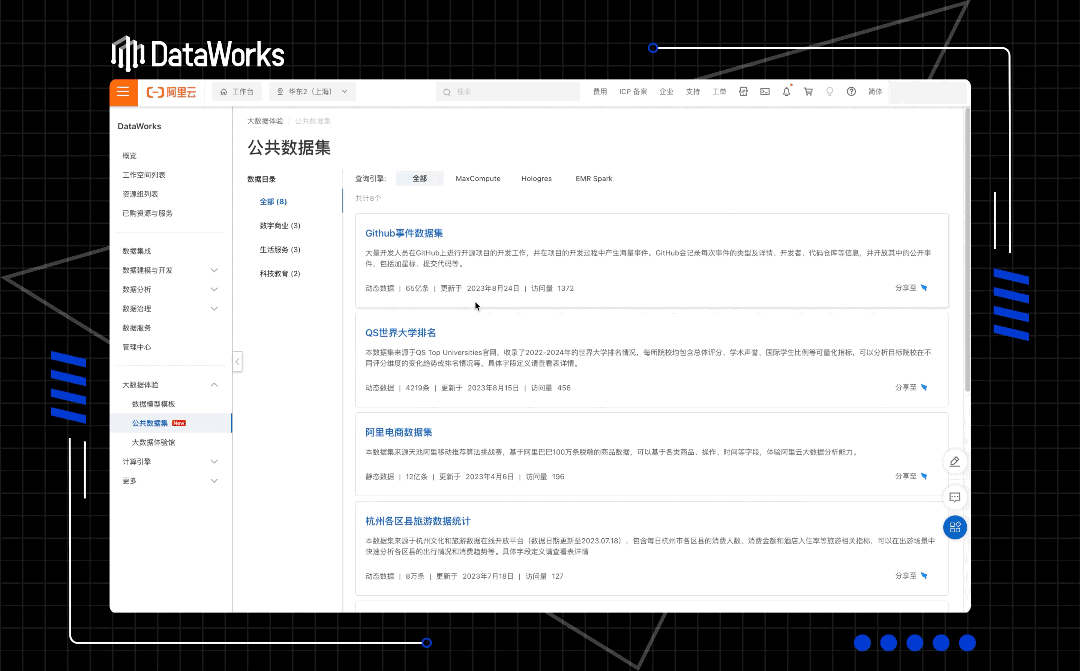1080x671 pixels.
Task: Click the lightbulb suggestions icon
Action: pos(830,91)
